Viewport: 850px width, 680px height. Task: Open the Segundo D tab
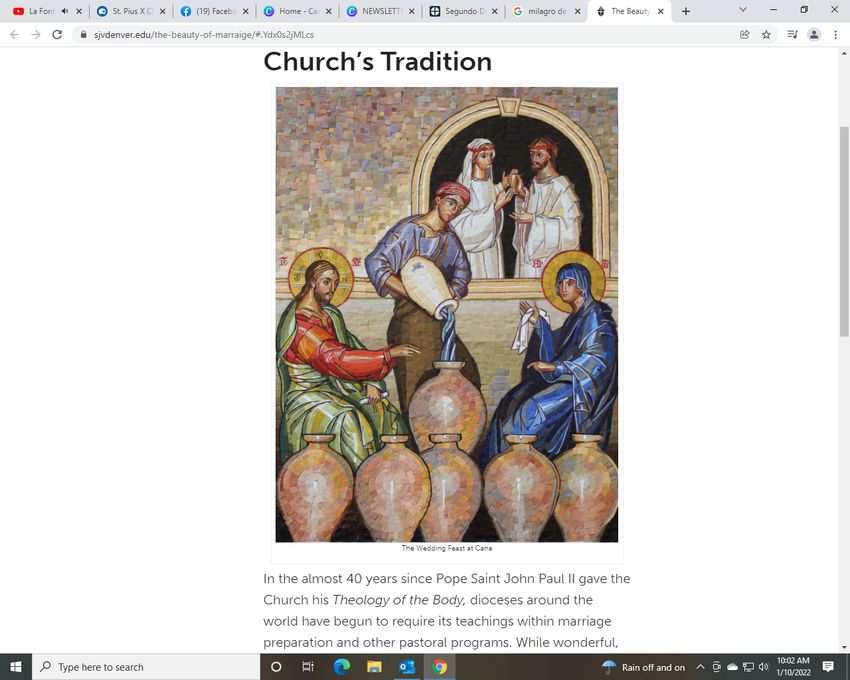[464, 11]
